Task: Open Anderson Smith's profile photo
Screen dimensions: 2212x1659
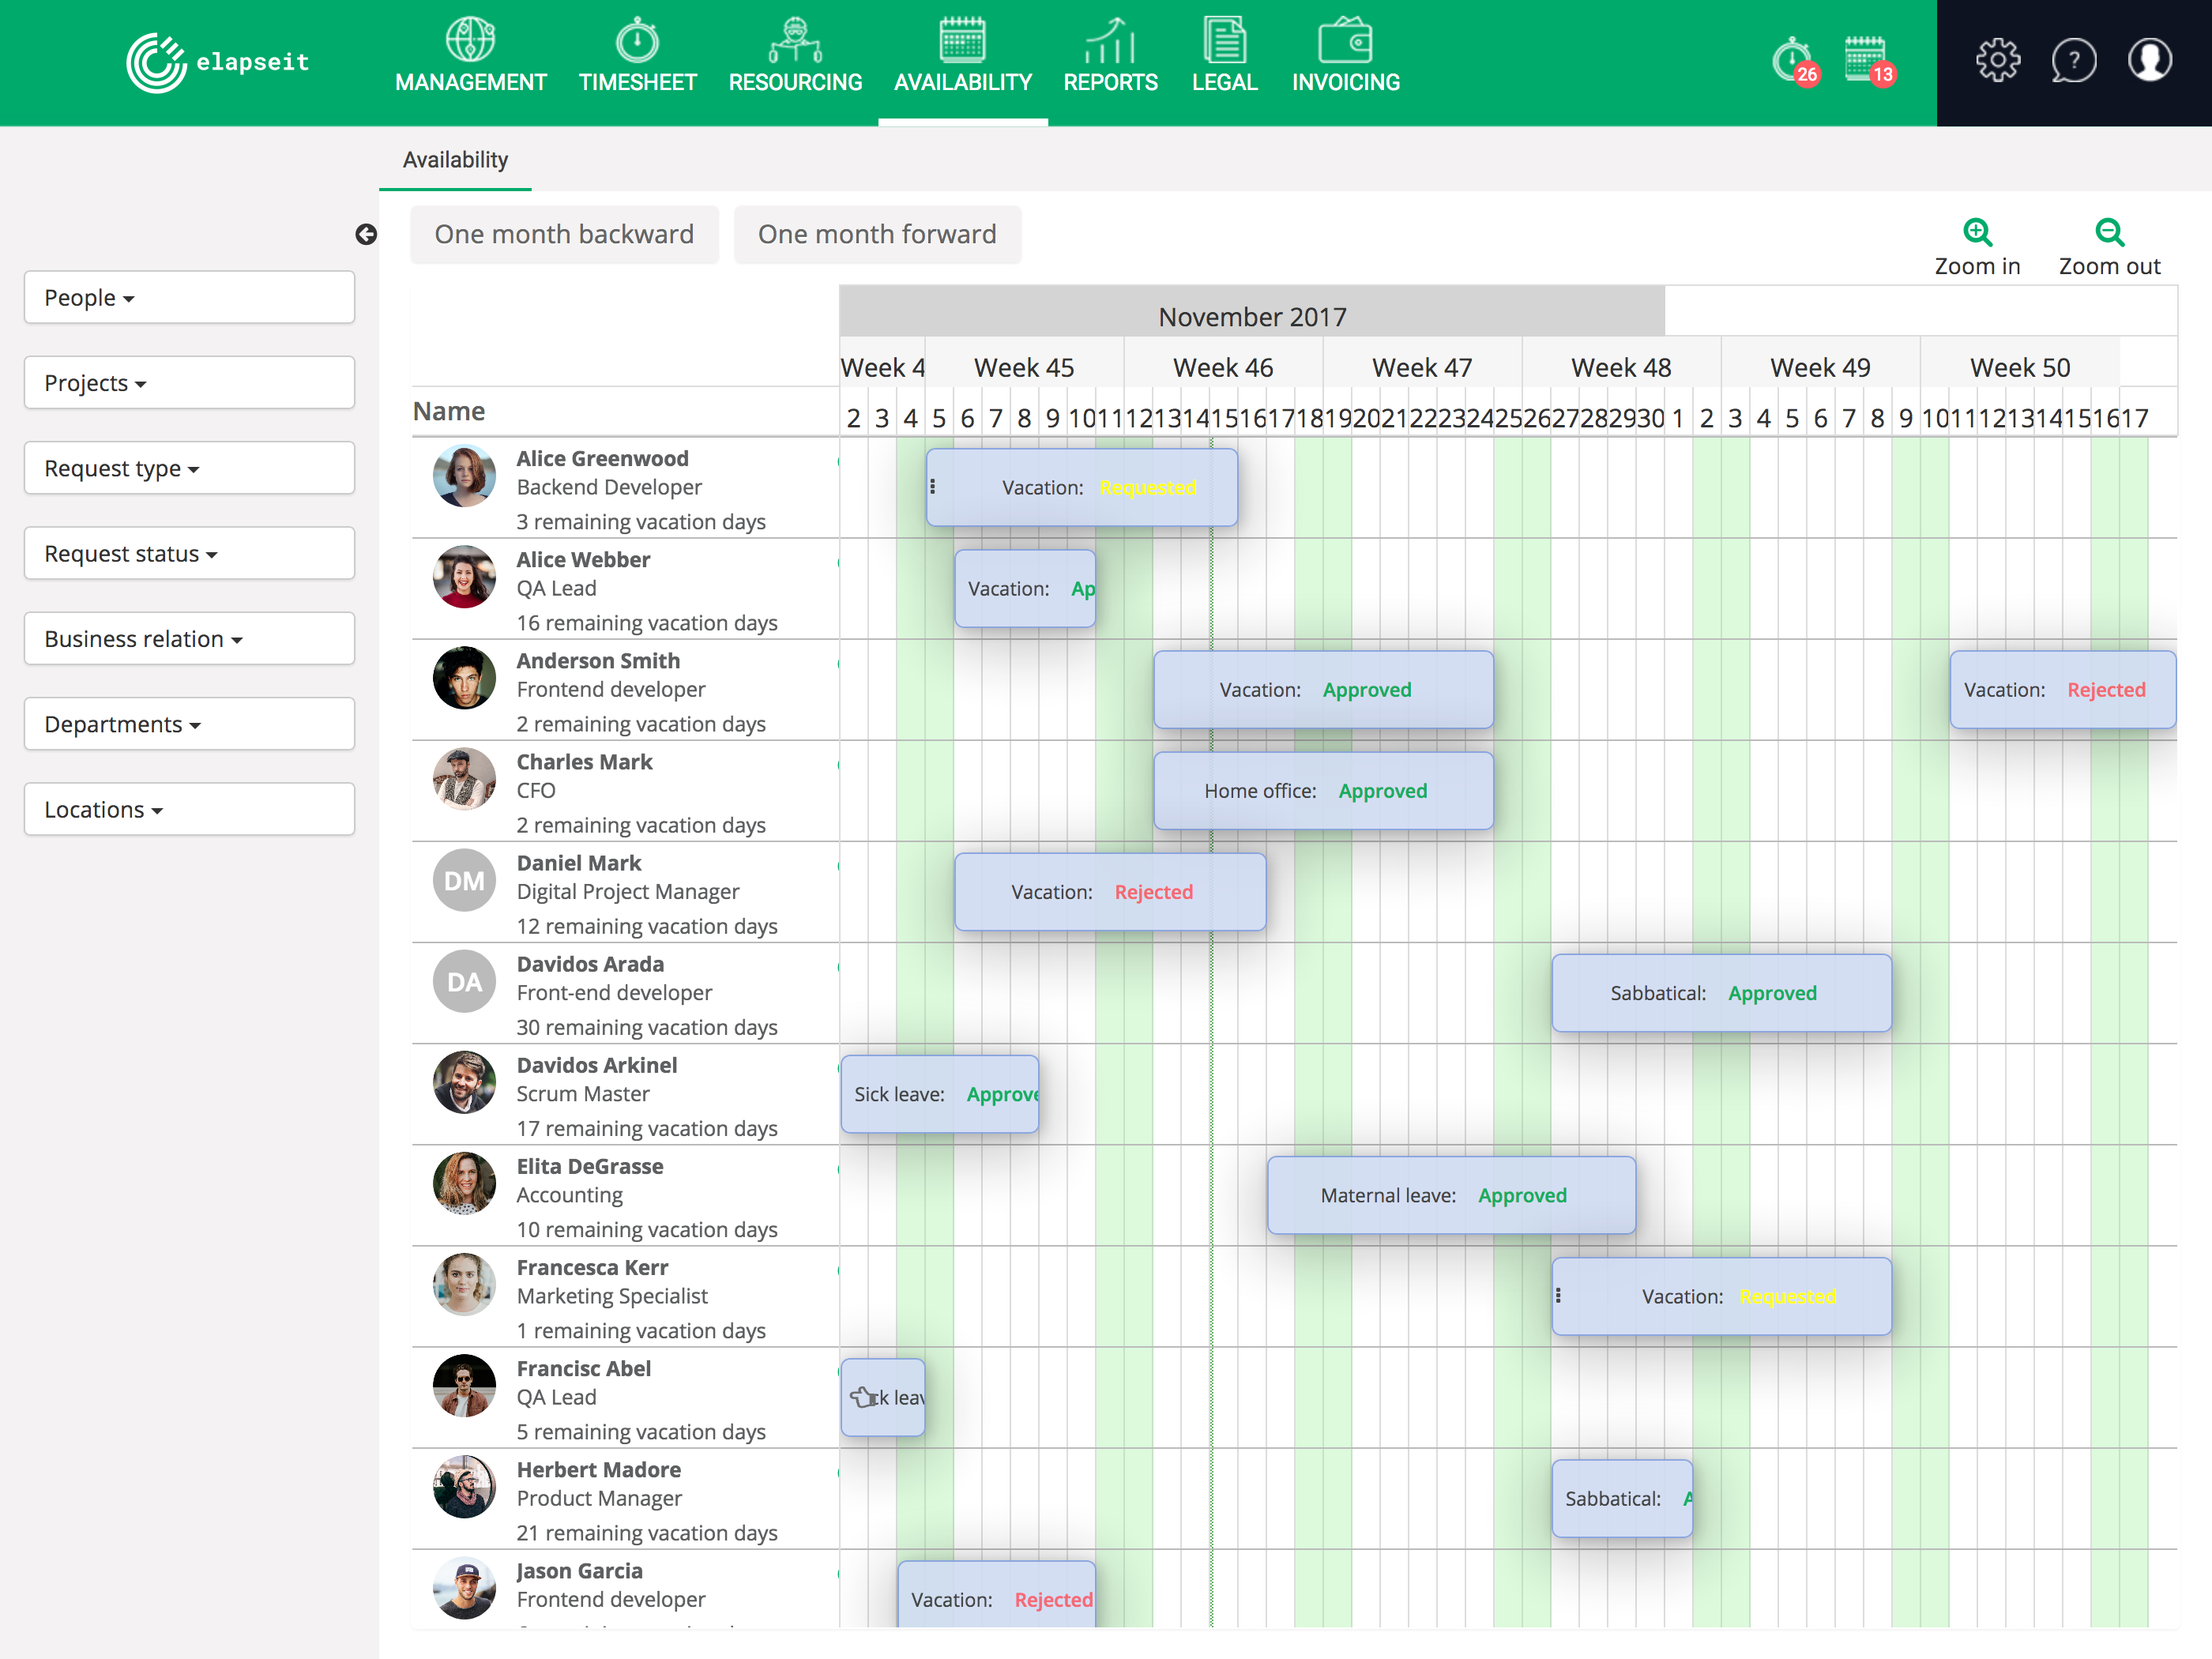Action: point(464,678)
